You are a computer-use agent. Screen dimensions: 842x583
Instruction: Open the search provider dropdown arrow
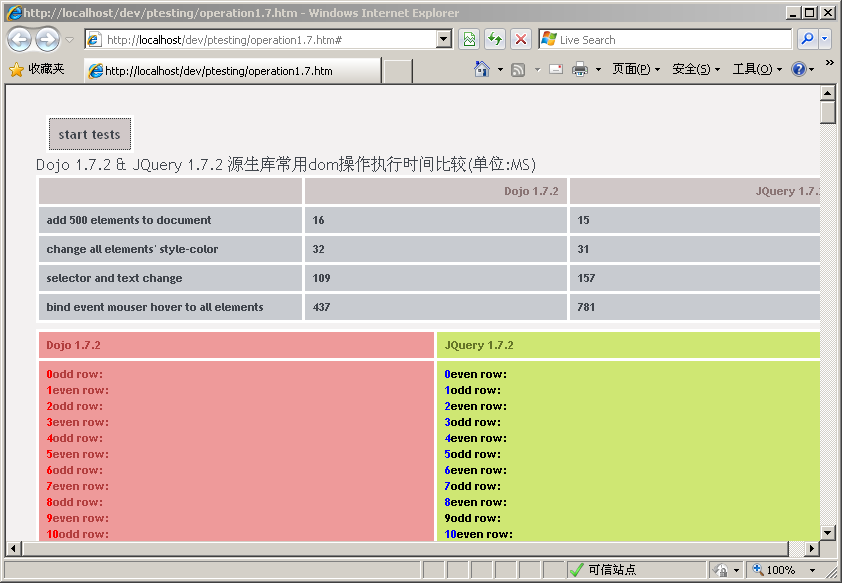(825, 39)
